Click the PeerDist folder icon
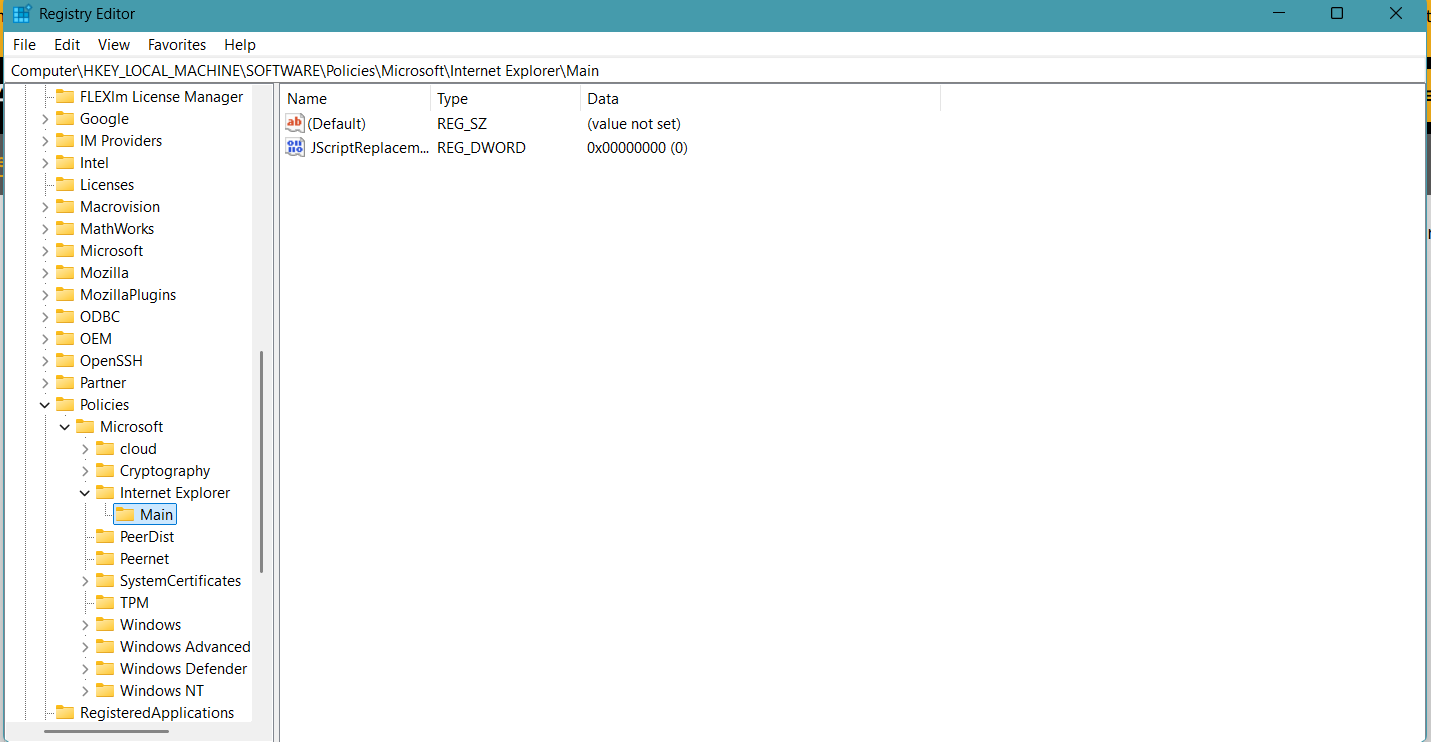 point(105,537)
